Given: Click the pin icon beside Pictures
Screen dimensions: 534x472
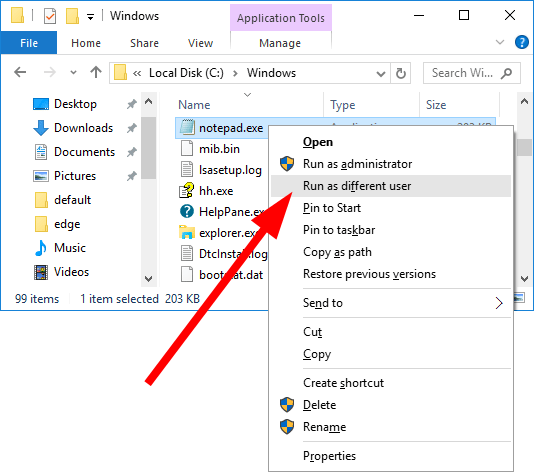Looking at the screenshot, I should 131,176.
